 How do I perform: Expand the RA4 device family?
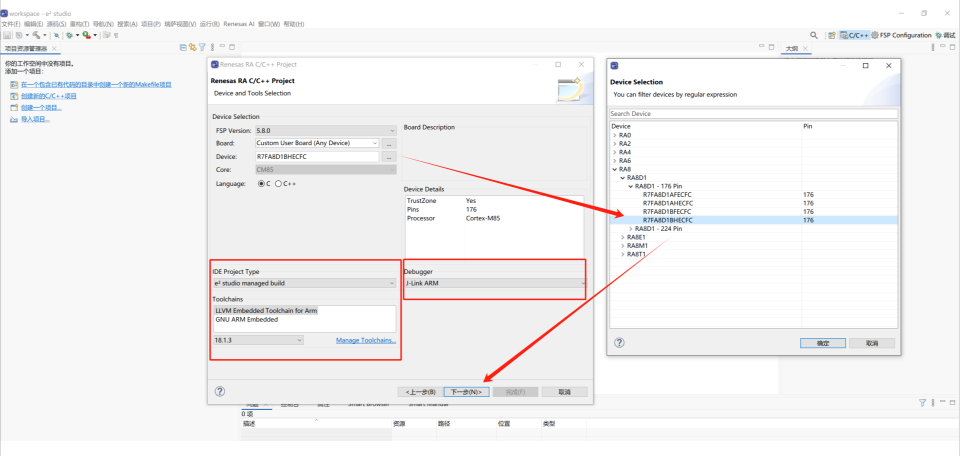pos(615,152)
